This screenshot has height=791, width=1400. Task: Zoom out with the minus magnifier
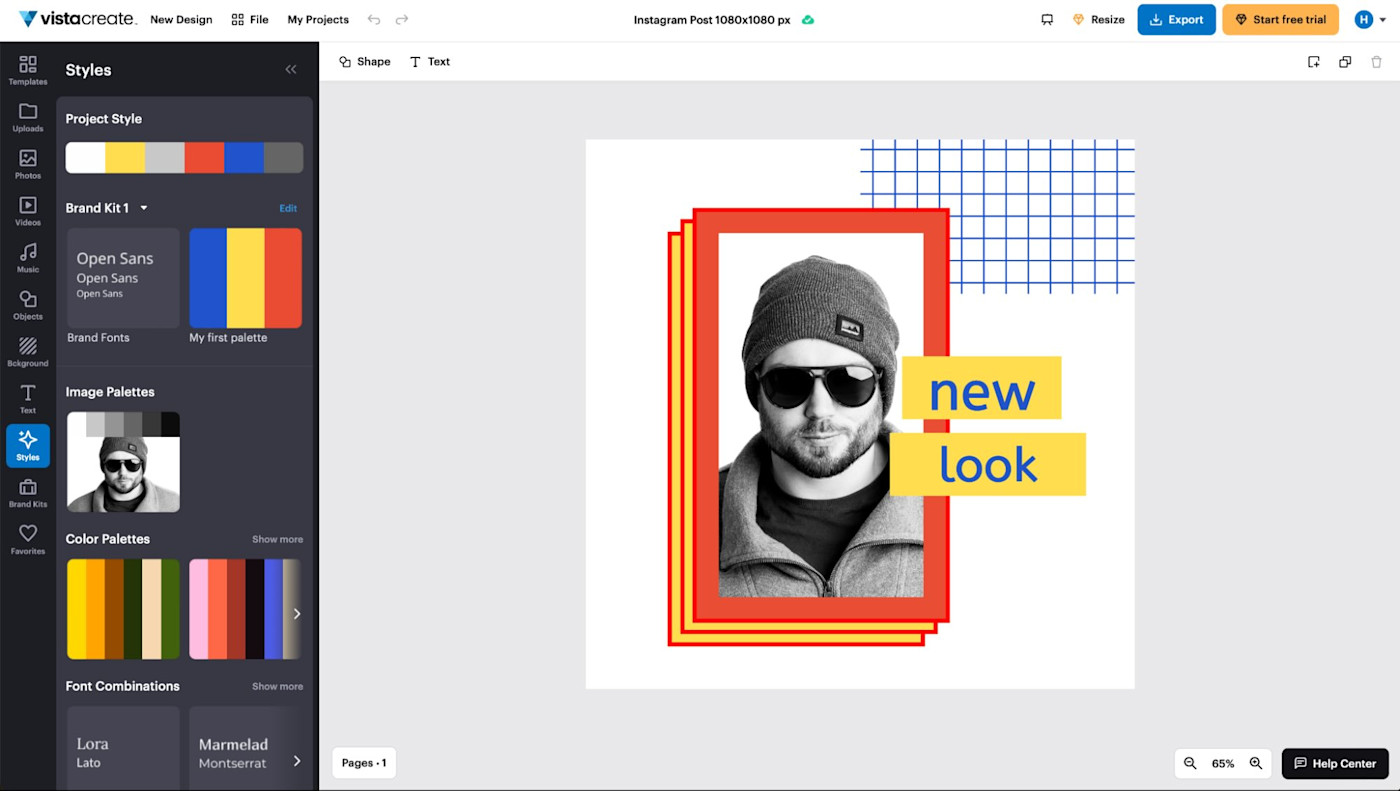[1190, 763]
